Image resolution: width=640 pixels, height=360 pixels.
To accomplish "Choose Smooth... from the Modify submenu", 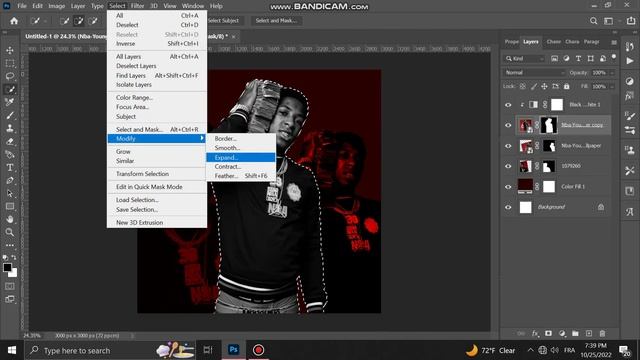I will (x=240, y=148).
